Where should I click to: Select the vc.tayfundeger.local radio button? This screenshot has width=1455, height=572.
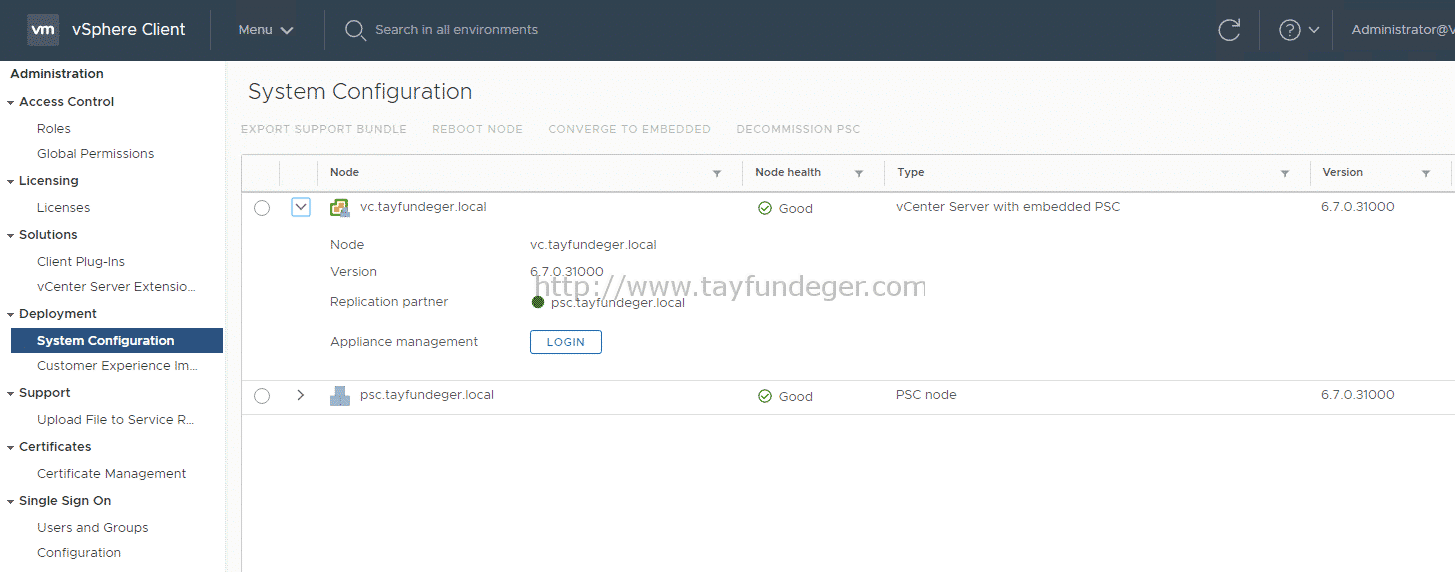(x=262, y=208)
